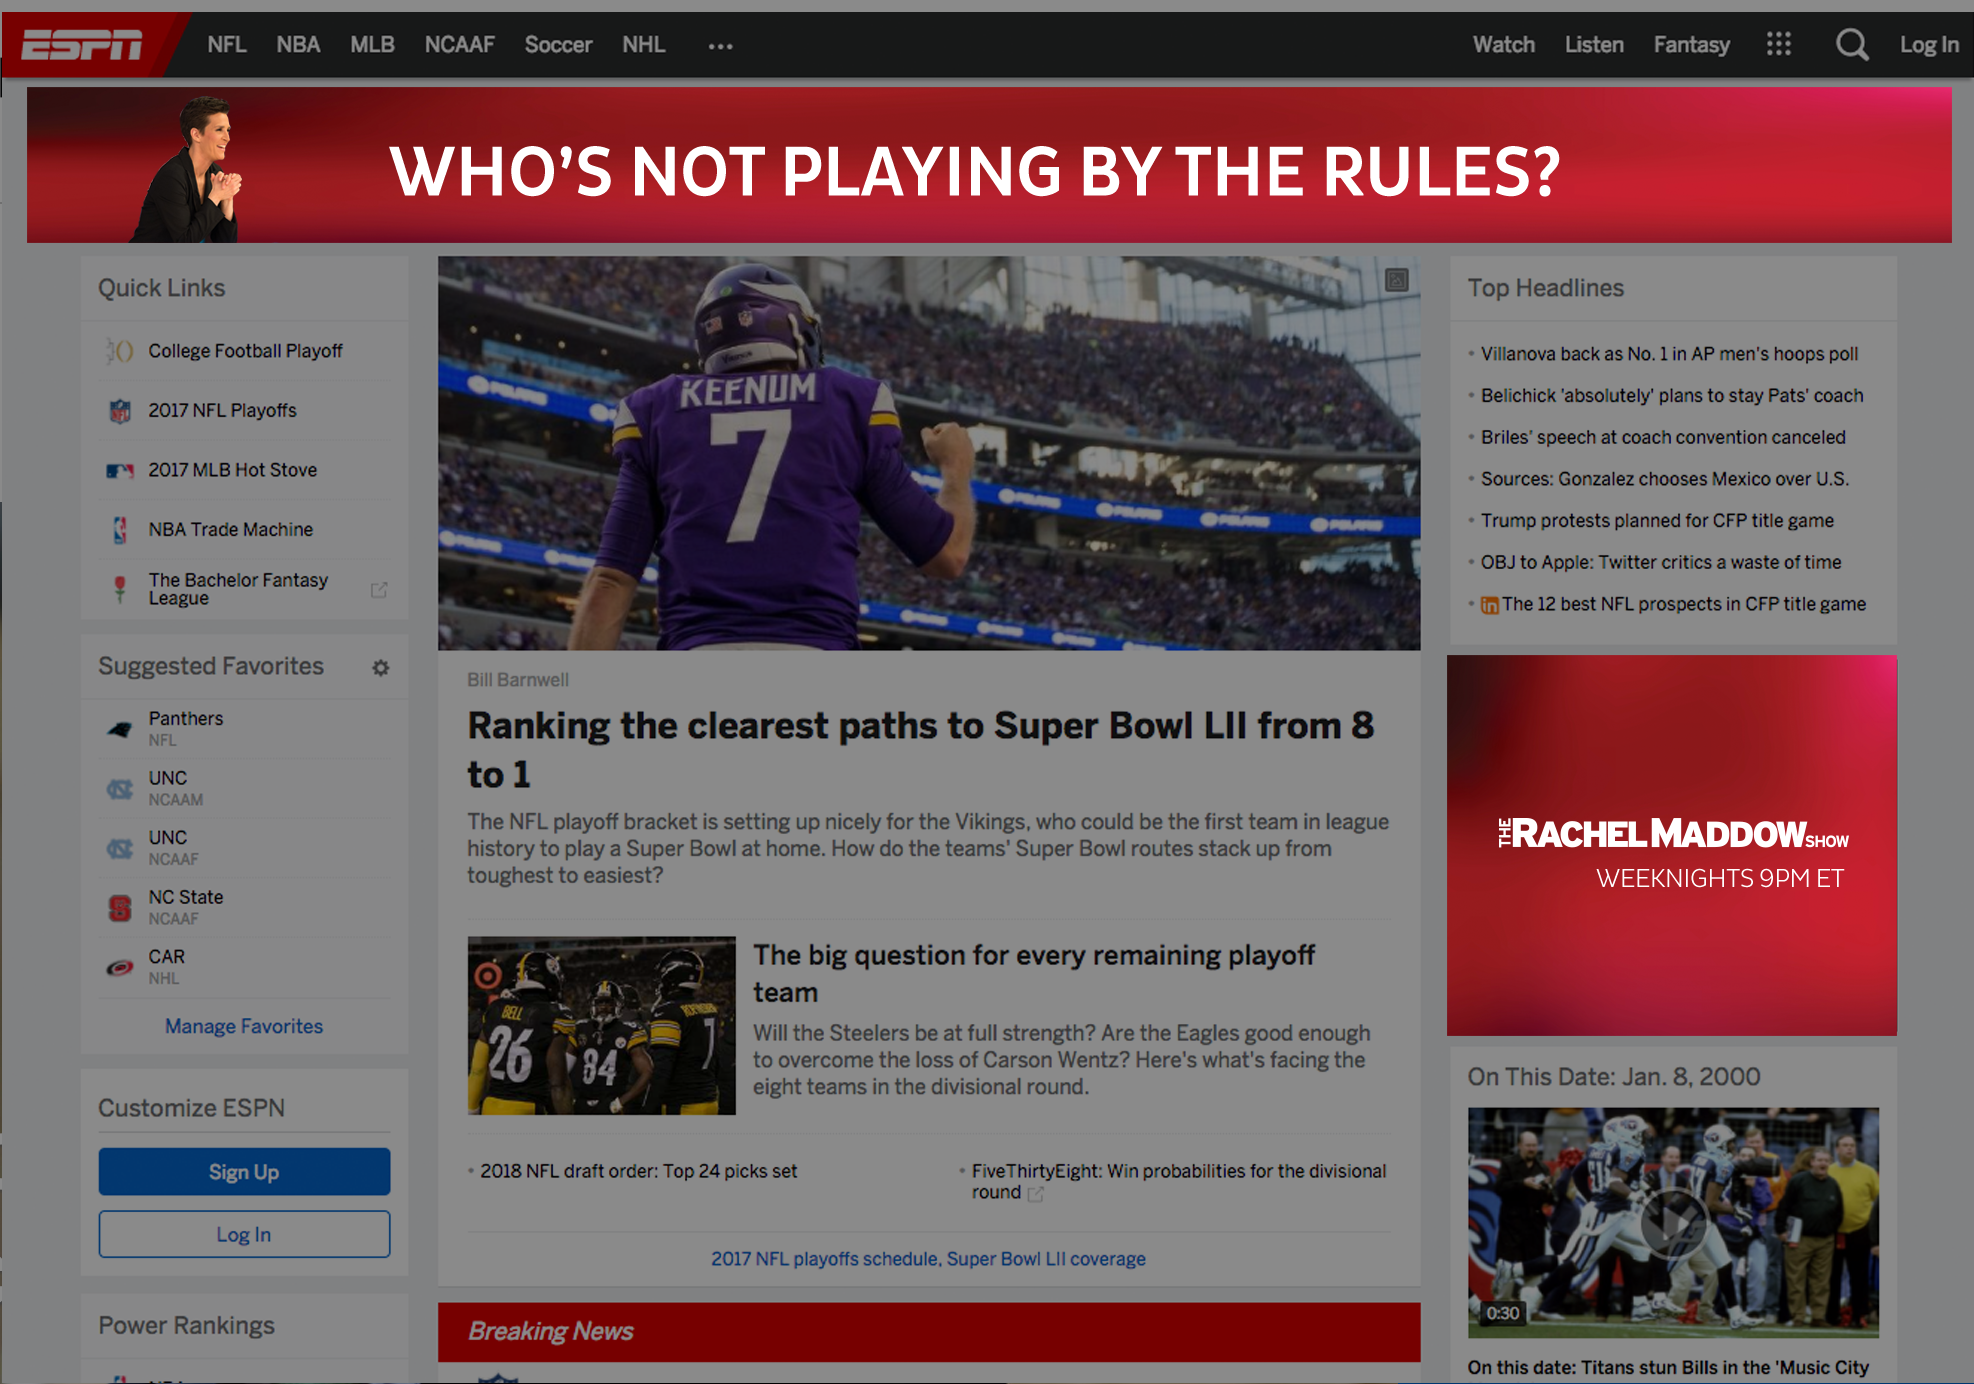The image size is (1974, 1384).
Task: Open 2018 NFL draft order headline
Action: (638, 1171)
